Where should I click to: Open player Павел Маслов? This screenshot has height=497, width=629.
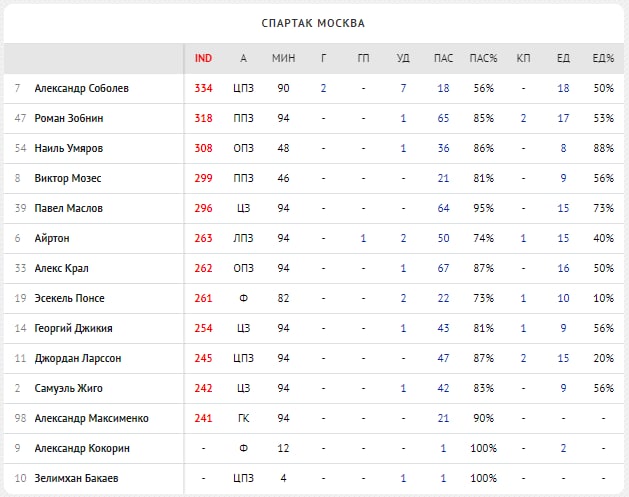coord(69,208)
